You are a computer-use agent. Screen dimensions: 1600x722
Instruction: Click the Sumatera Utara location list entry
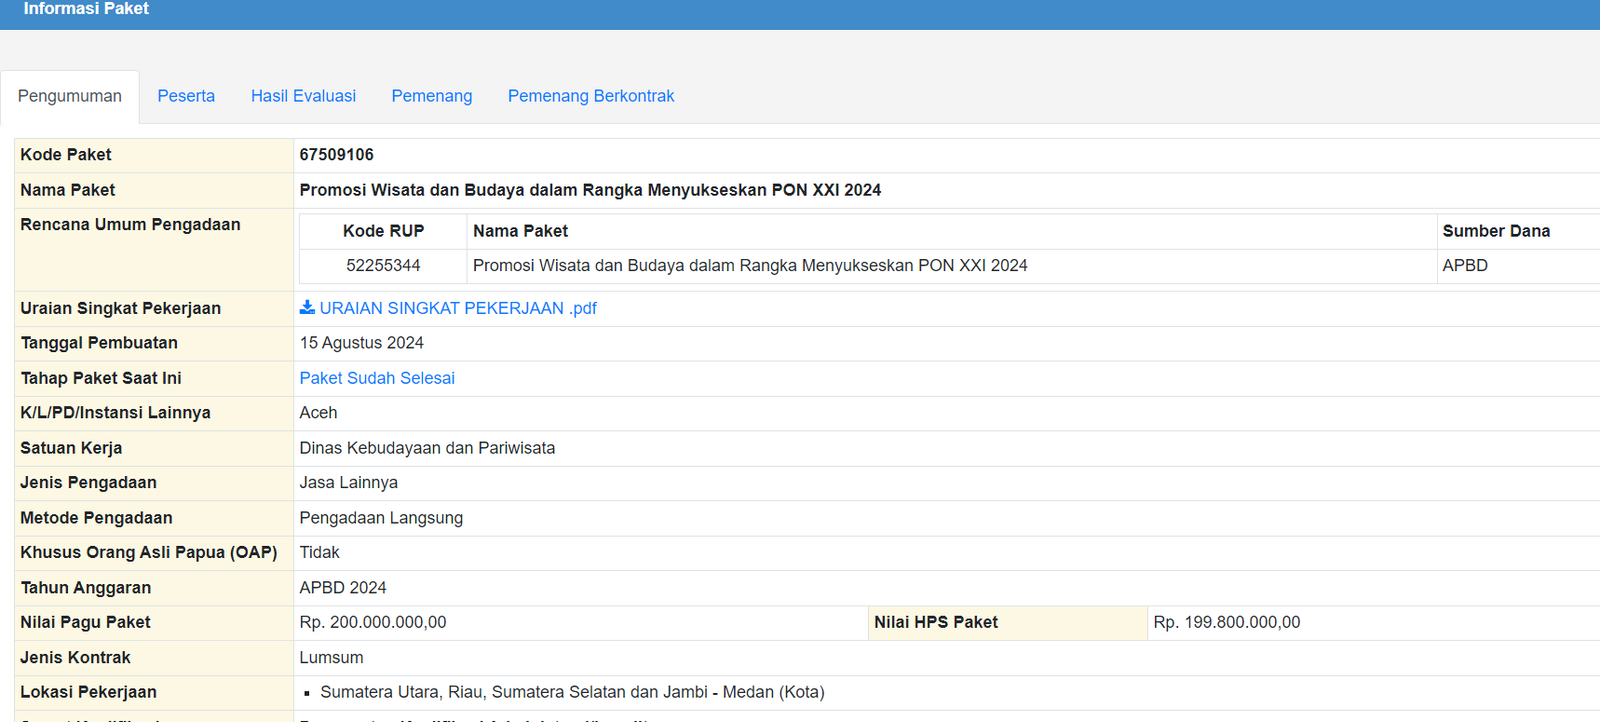click(572, 692)
